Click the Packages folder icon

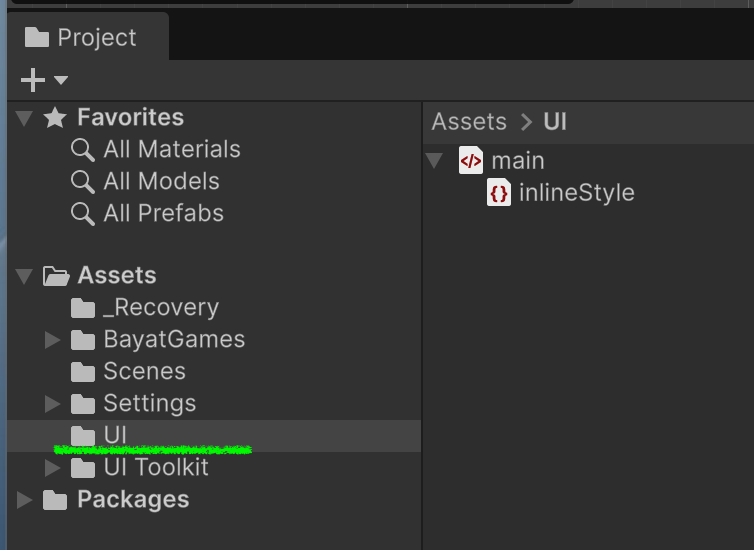tap(56, 500)
